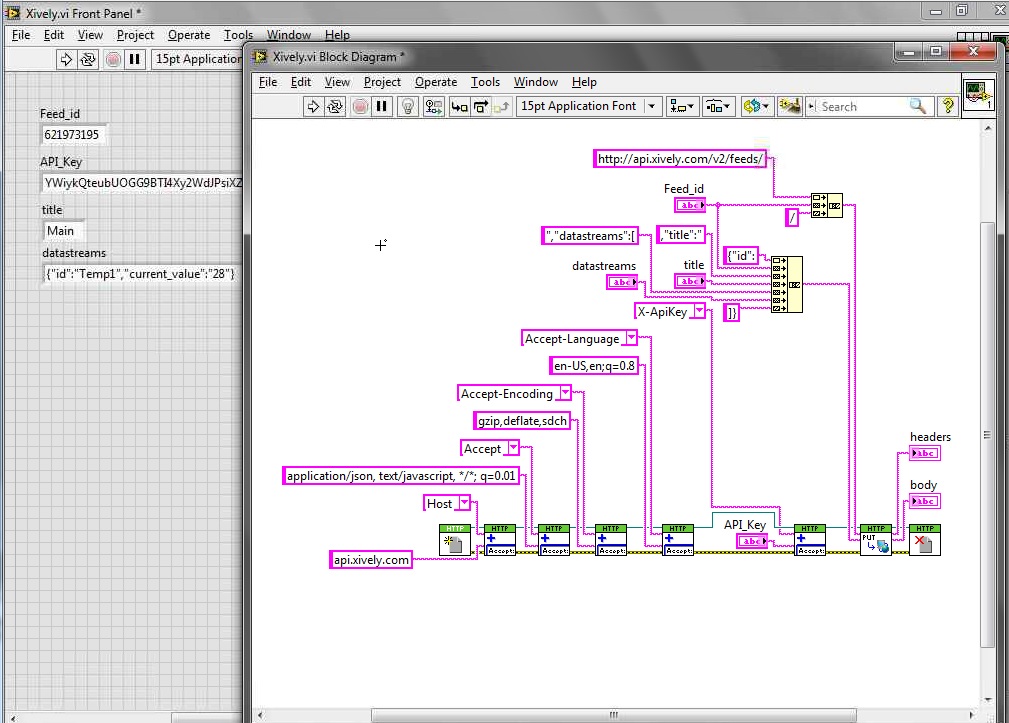The width and height of the screenshot is (1009, 723).
Task: Click the gzip,deflate,sdch string constant
Action: [522, 421]
